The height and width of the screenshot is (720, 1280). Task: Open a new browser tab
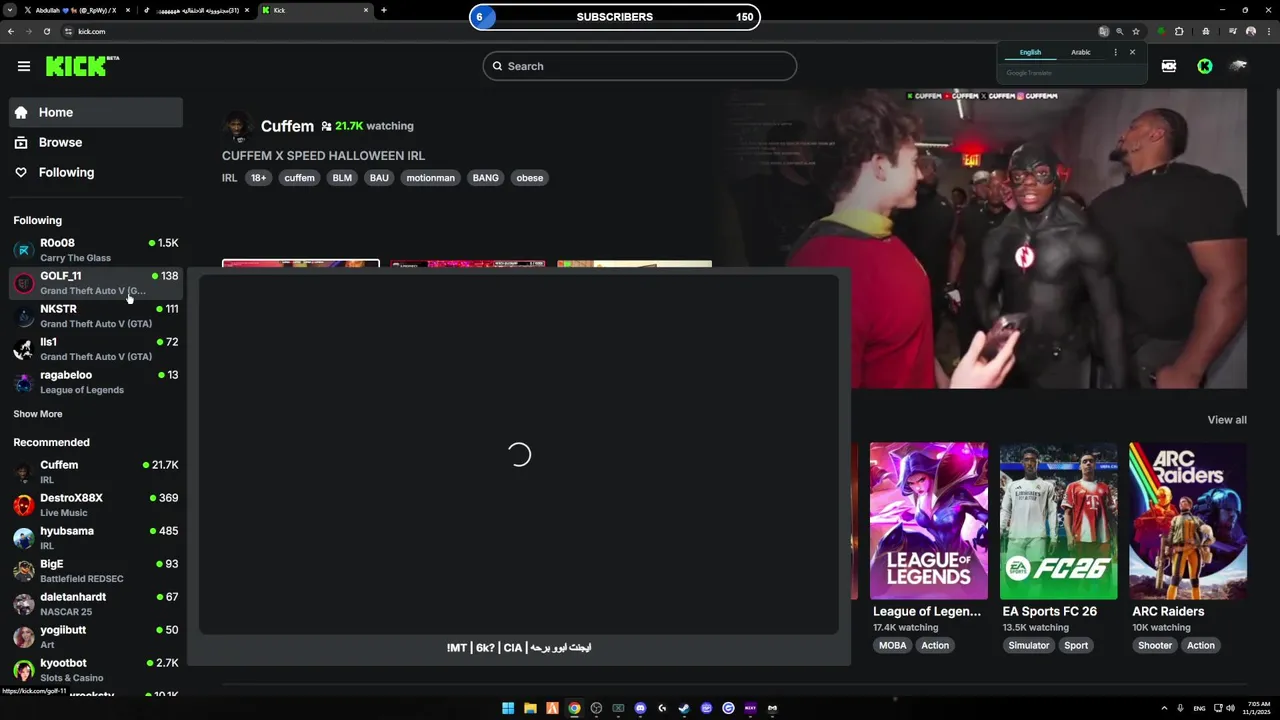pyautogui.click(x=383, y=10)
